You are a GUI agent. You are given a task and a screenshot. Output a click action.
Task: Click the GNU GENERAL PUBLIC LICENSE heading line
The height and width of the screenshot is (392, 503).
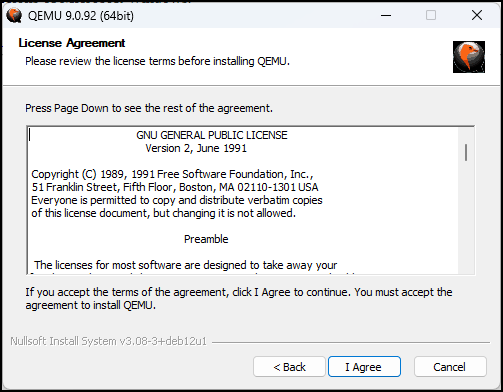(x=212, y=135)
